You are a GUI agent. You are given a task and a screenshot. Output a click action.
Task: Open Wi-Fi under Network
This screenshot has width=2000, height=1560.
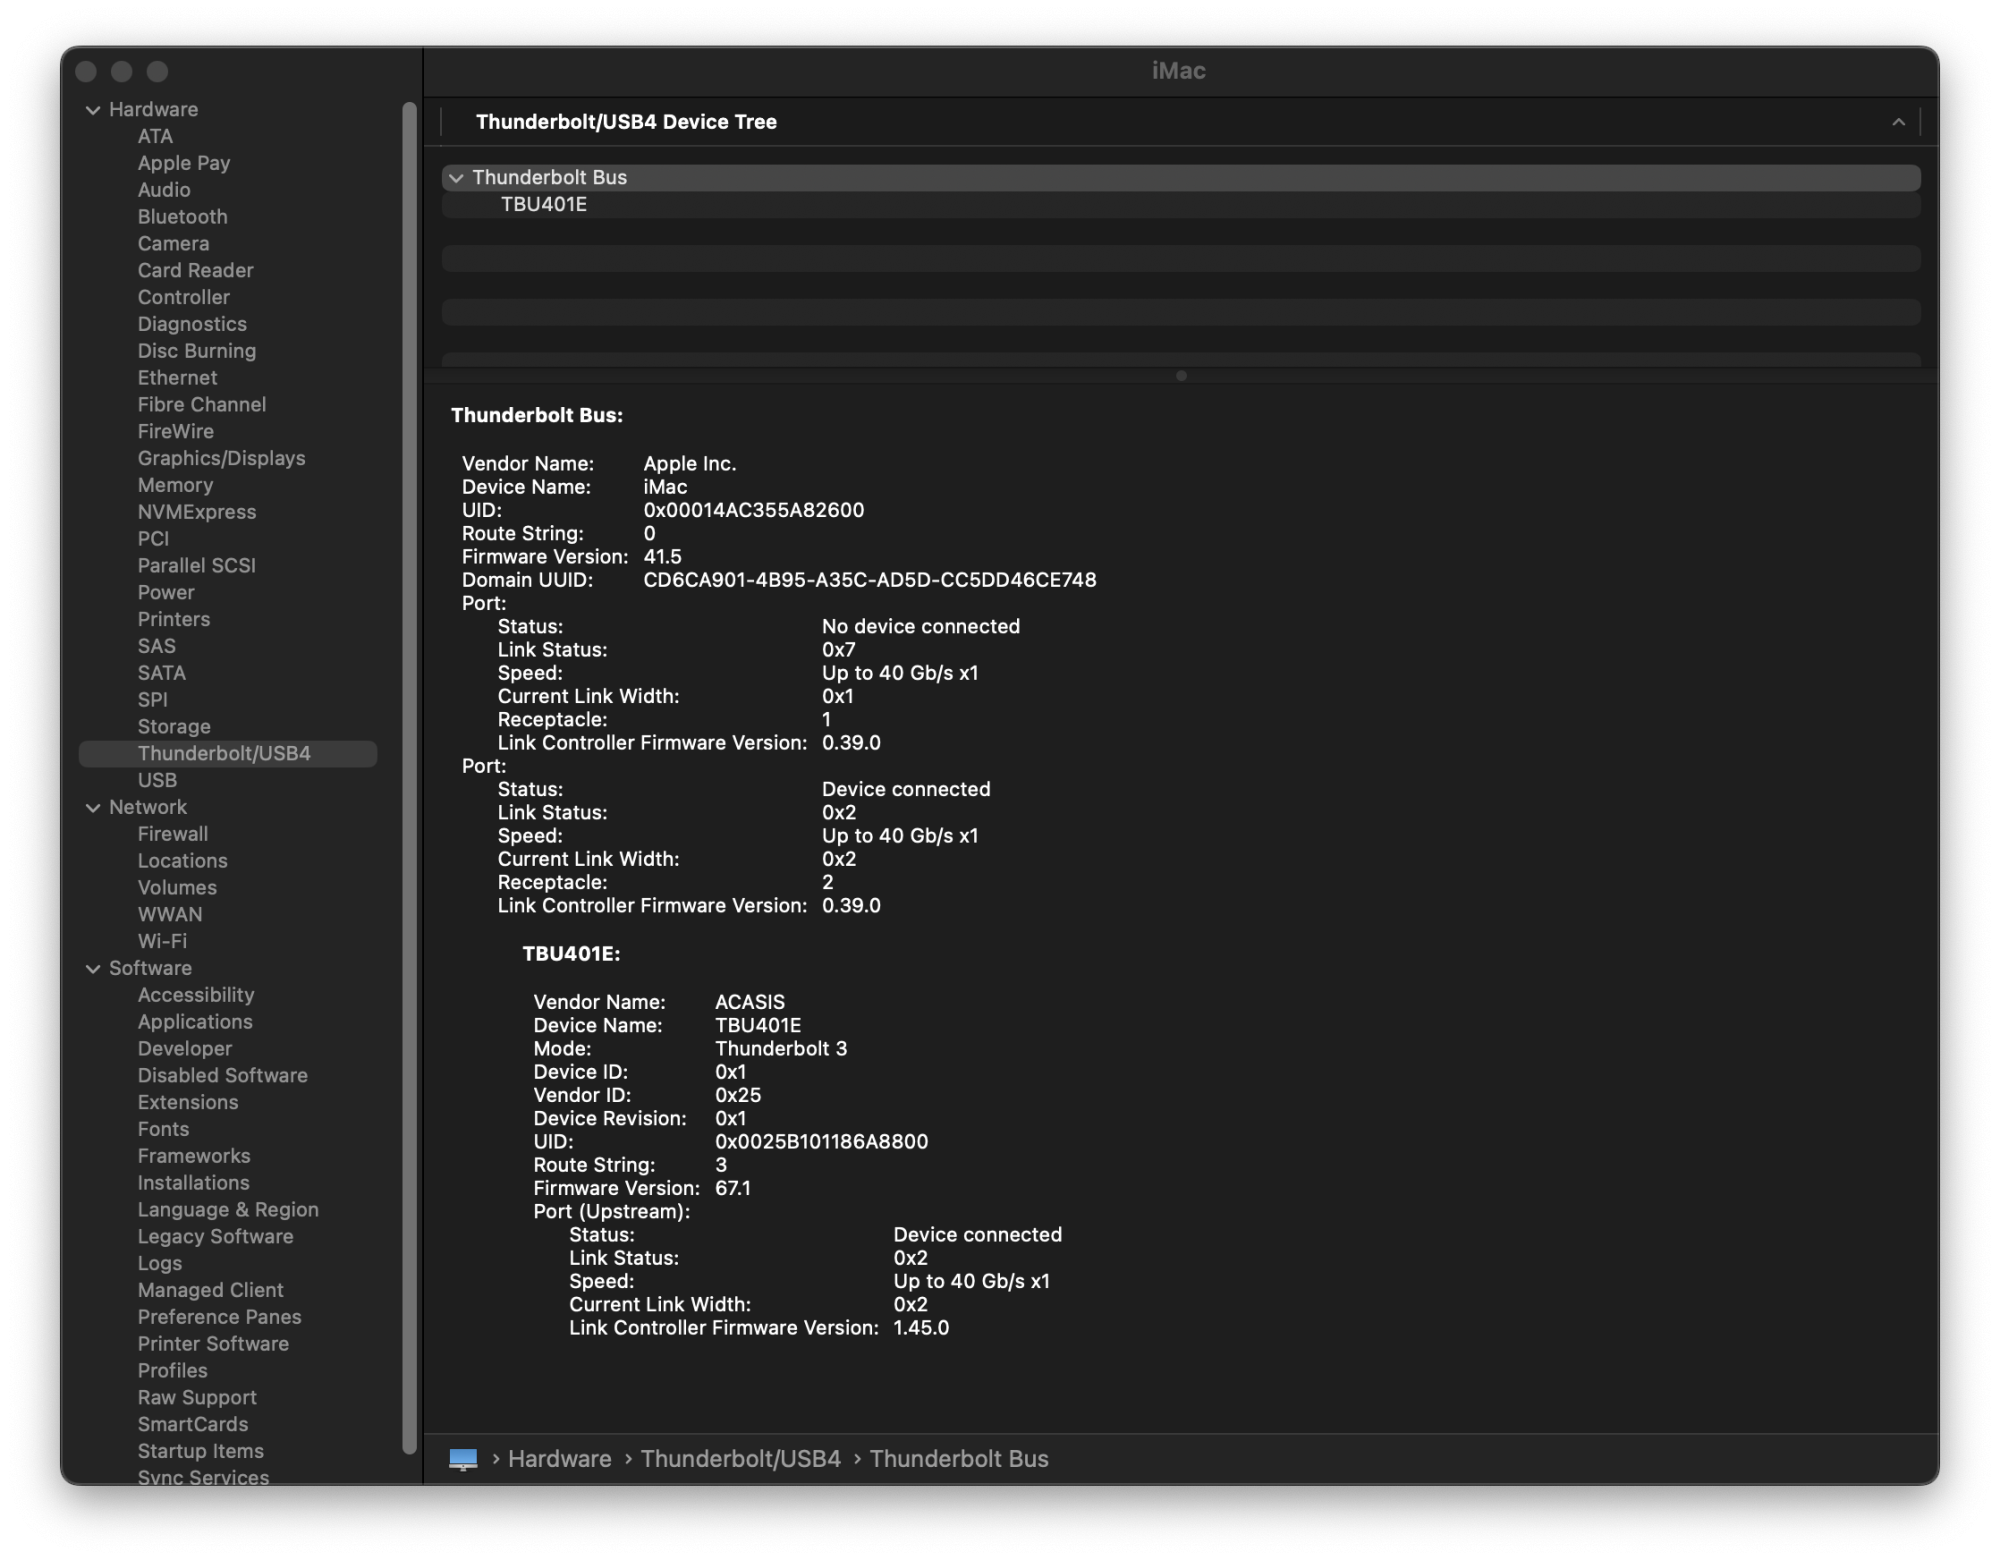[162, 941]
